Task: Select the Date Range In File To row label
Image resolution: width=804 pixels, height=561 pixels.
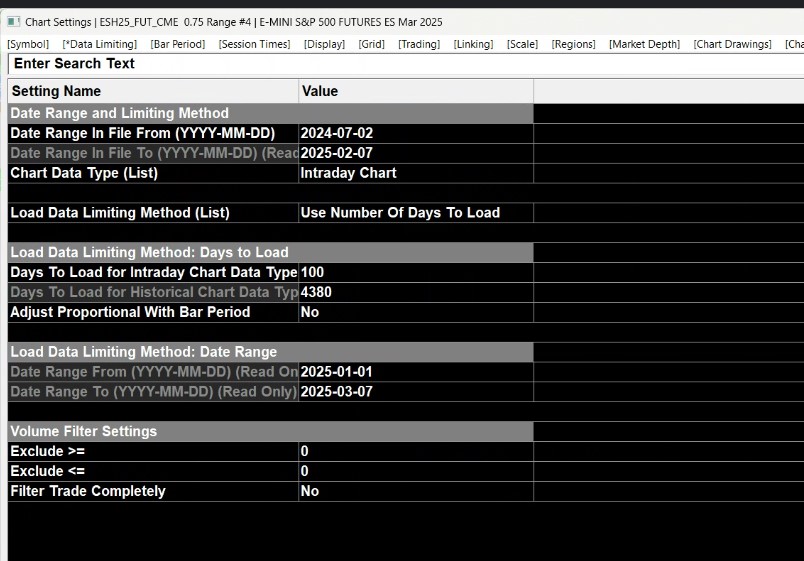Action: point(153,153)
